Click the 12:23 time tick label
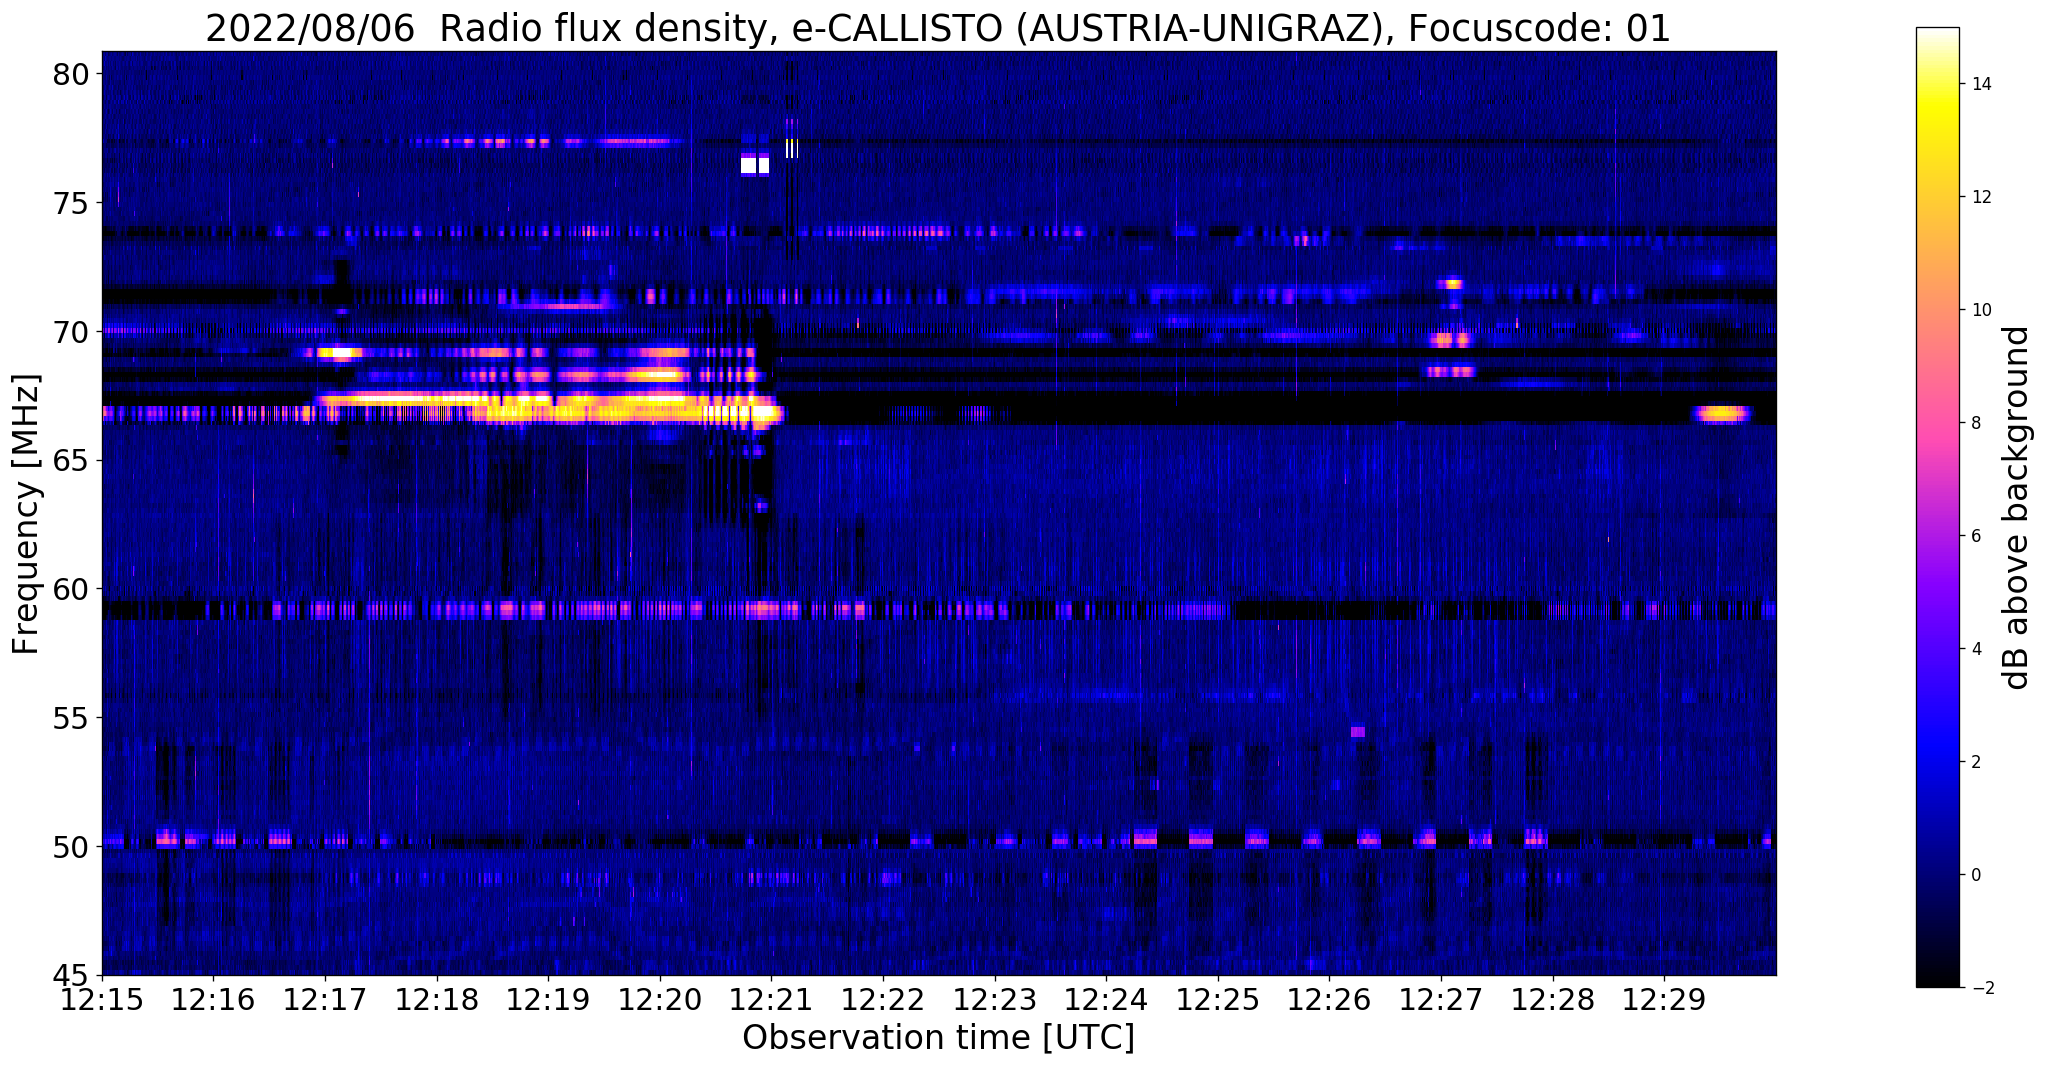Viewport: 2047px width, 1067px height. (995, 1001)
